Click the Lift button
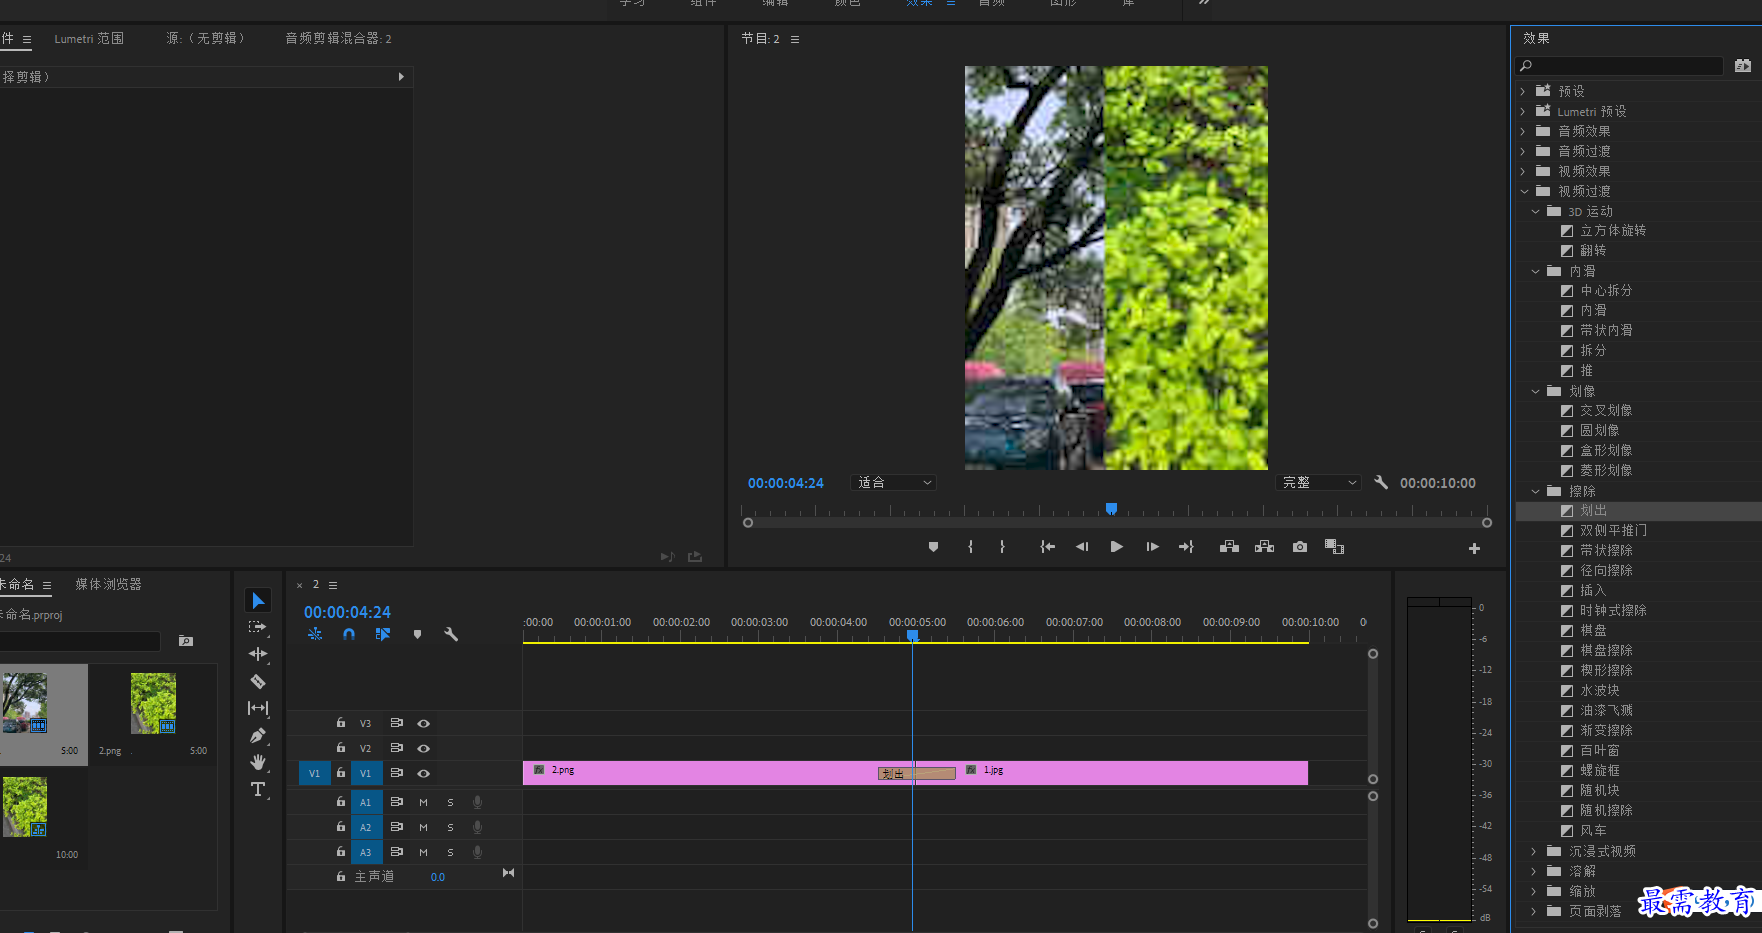Image resolution: width=1762 pixels, height=933 pixels. coord(1230,547)
